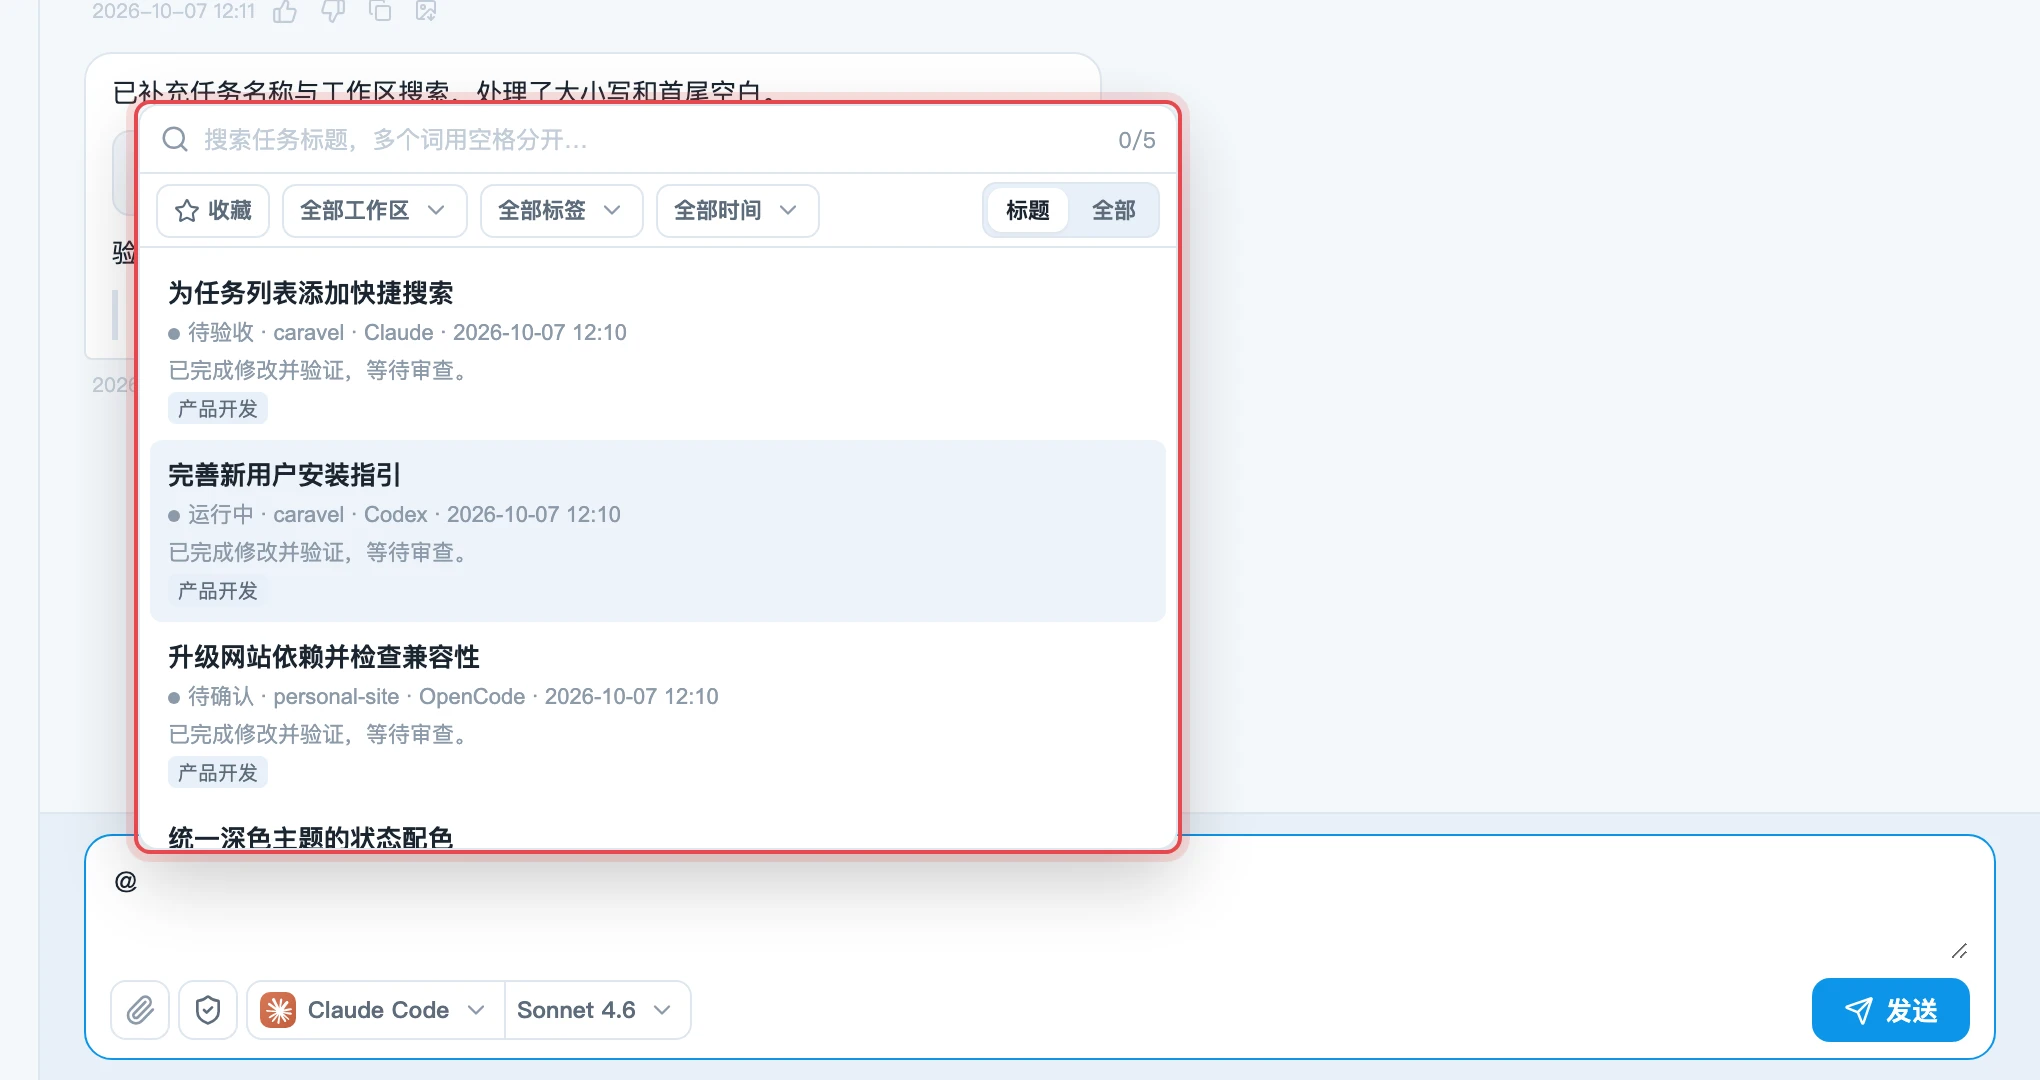
Task: Click the image export icon beside the copy icon
Action: pos(426,12)
